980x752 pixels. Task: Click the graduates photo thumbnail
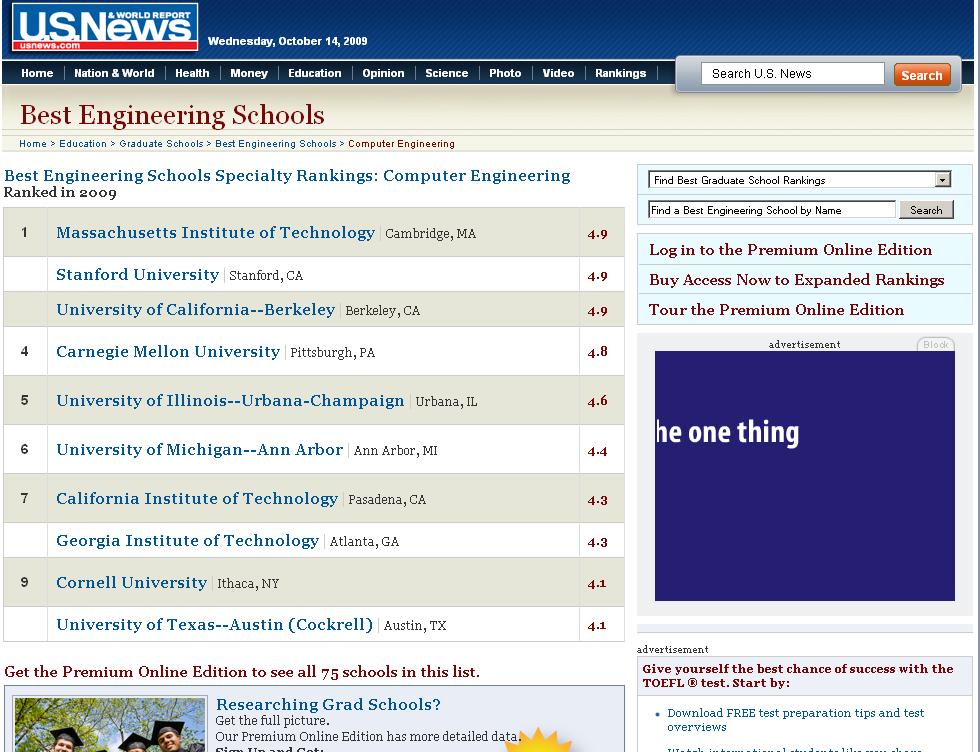click(110, 724)
